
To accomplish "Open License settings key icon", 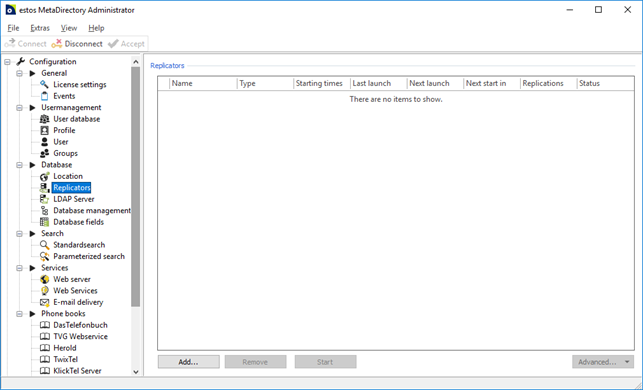I will pos(44,84).
